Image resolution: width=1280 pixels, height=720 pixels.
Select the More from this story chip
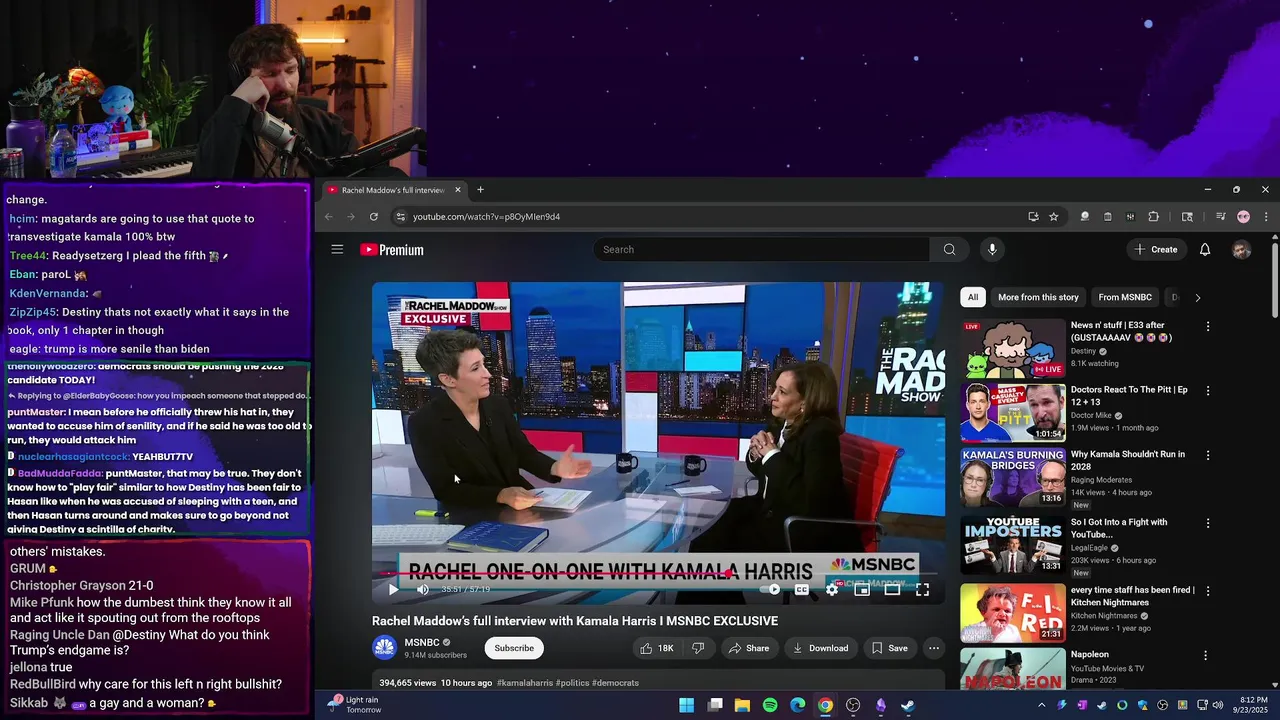pos(1038,297)
